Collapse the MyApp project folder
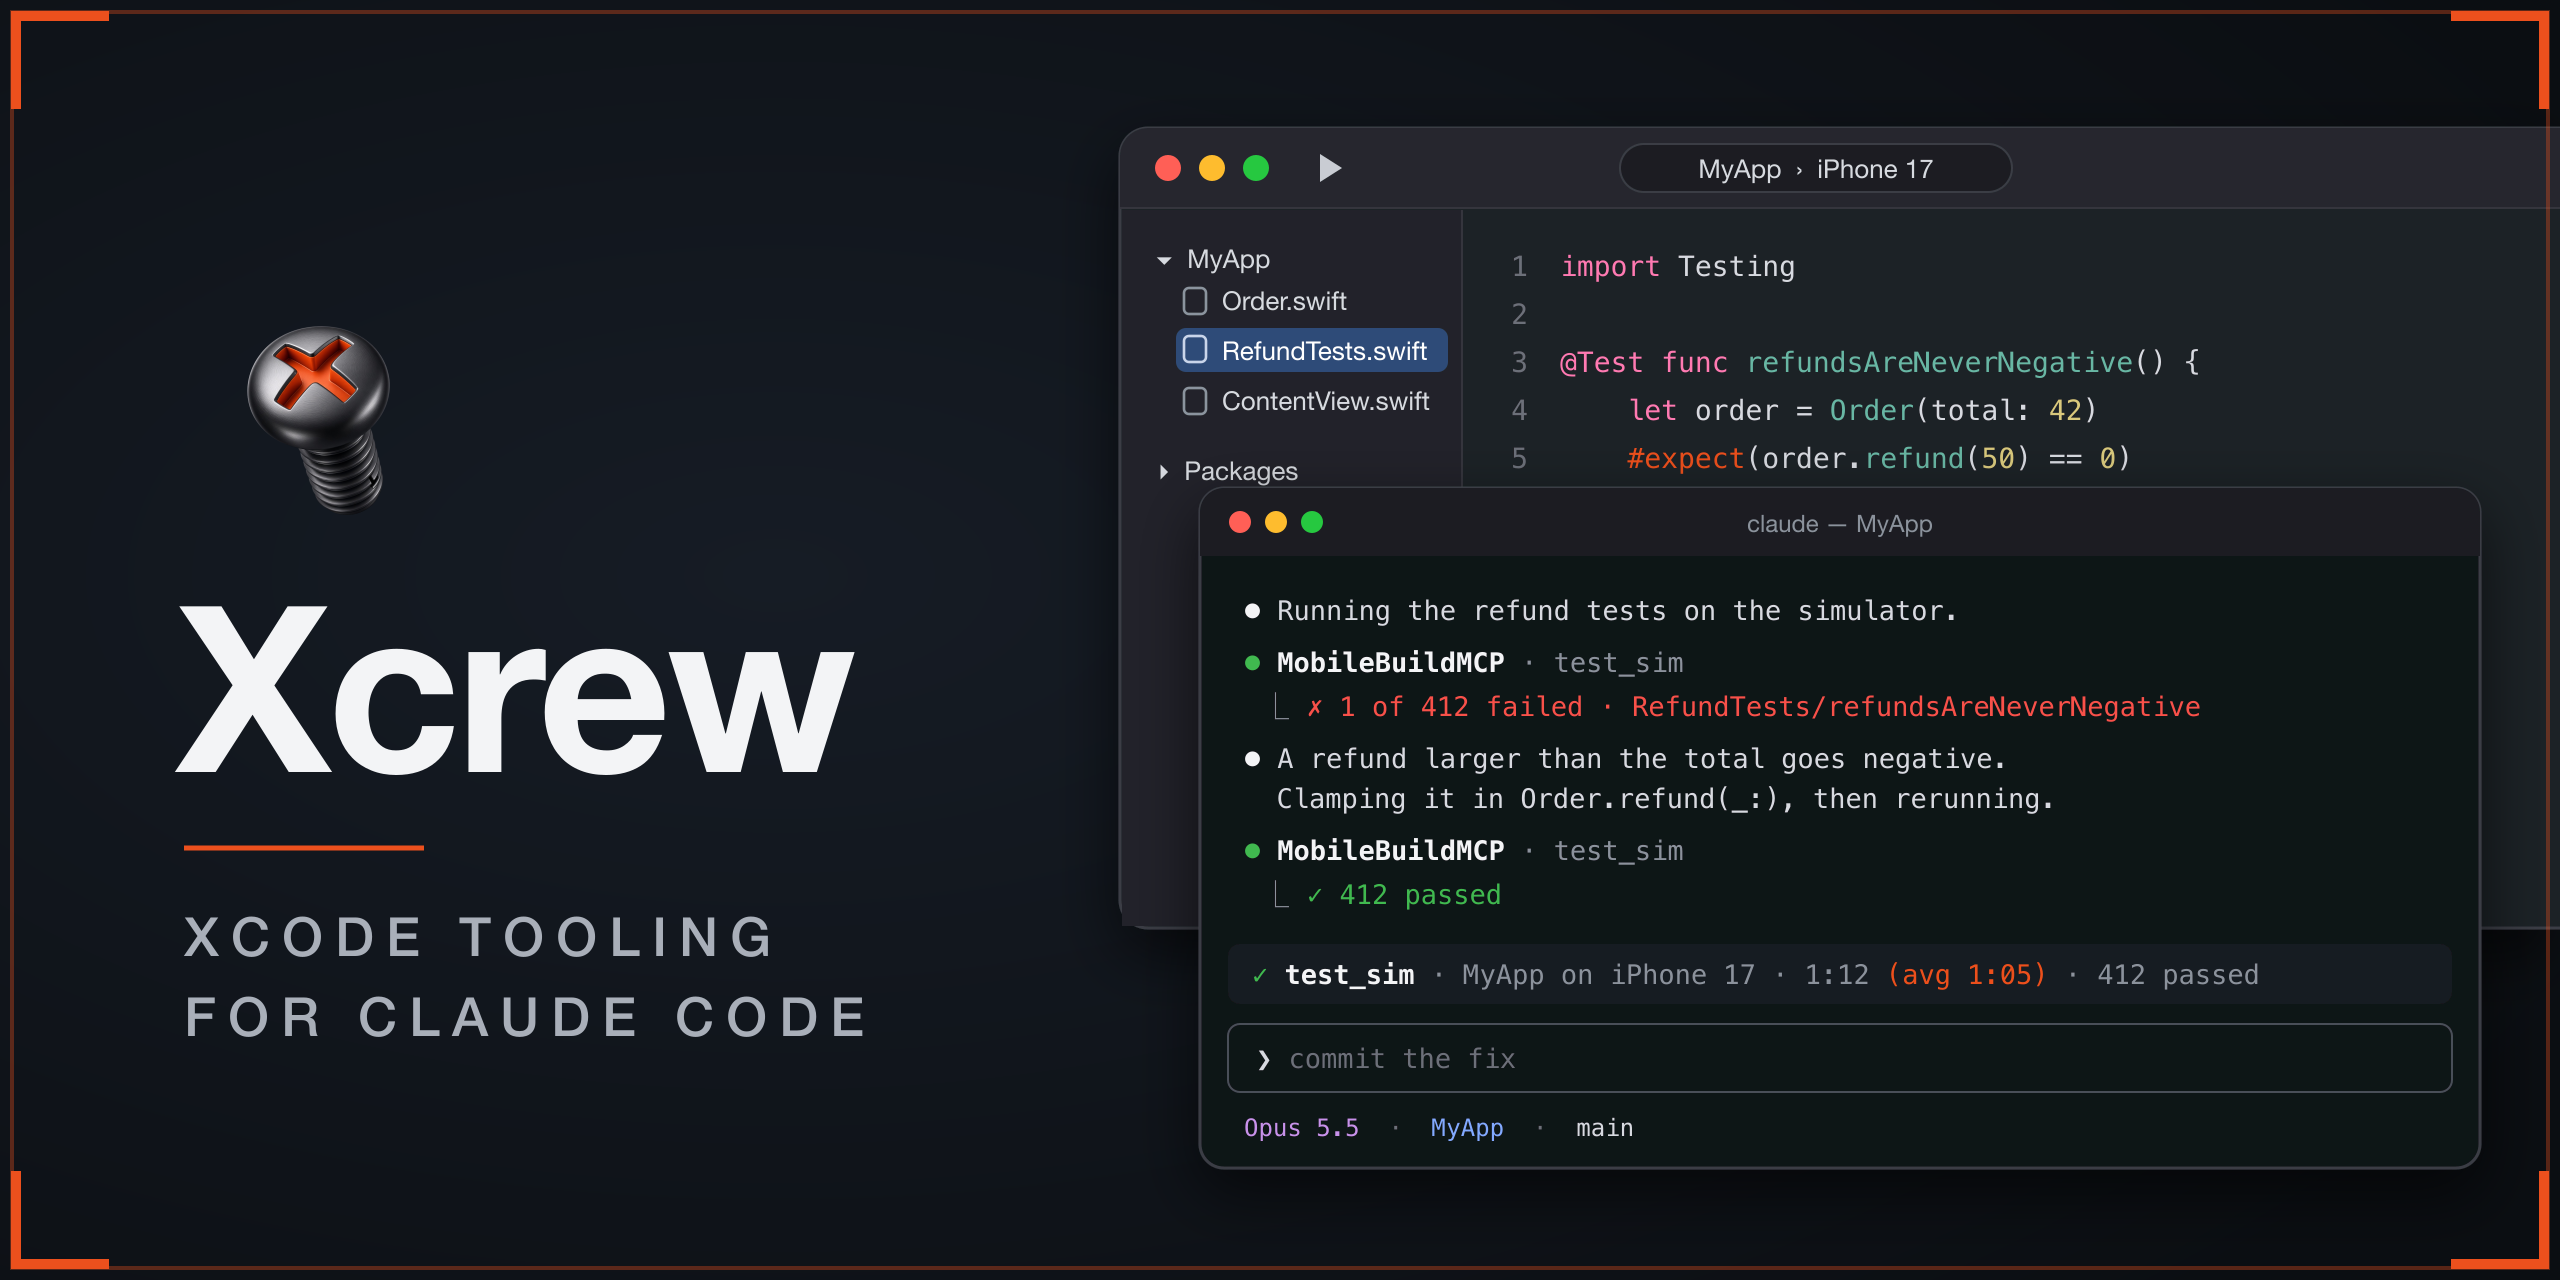Viewport: 2560px width, 1280px height. (1164, 260)
